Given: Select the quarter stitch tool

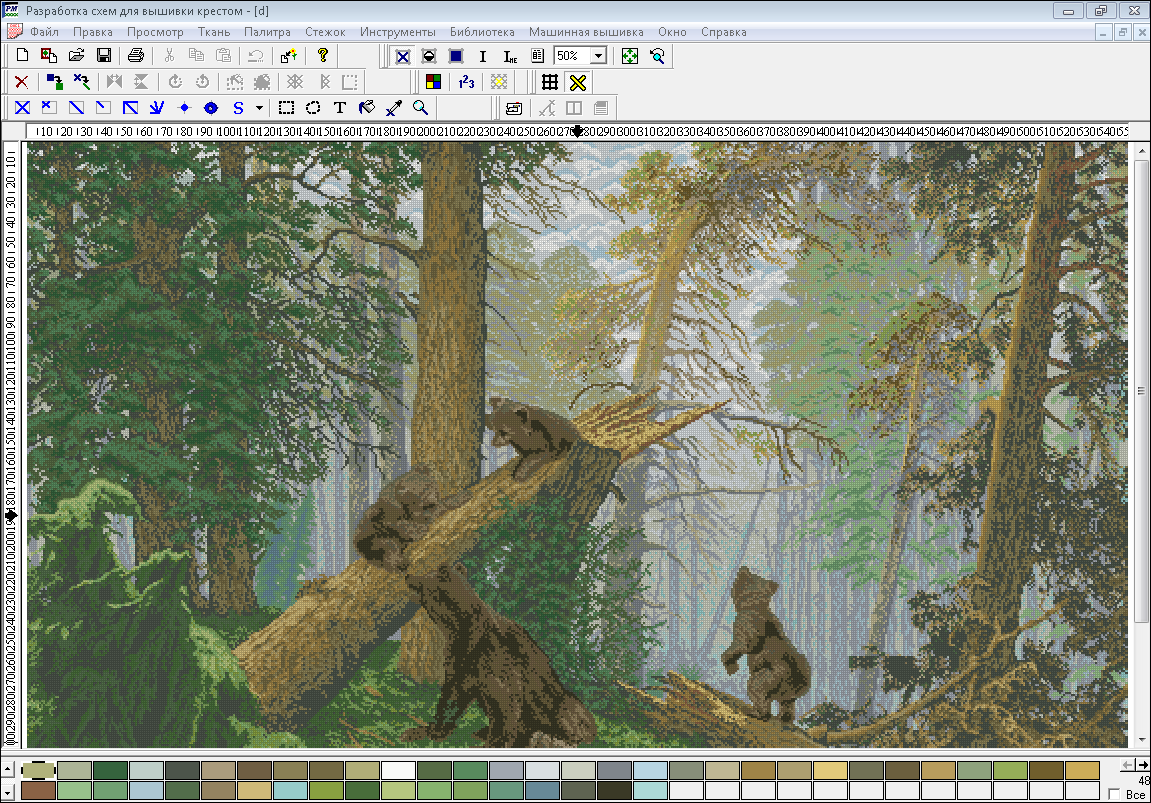Looking at the screenshot, I should (x=104, y=108).
